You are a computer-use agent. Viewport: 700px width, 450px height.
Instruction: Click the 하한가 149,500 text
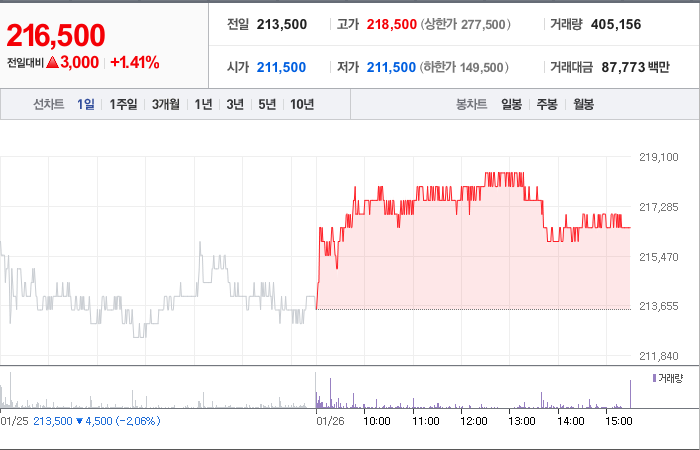(x=464, y=67)
